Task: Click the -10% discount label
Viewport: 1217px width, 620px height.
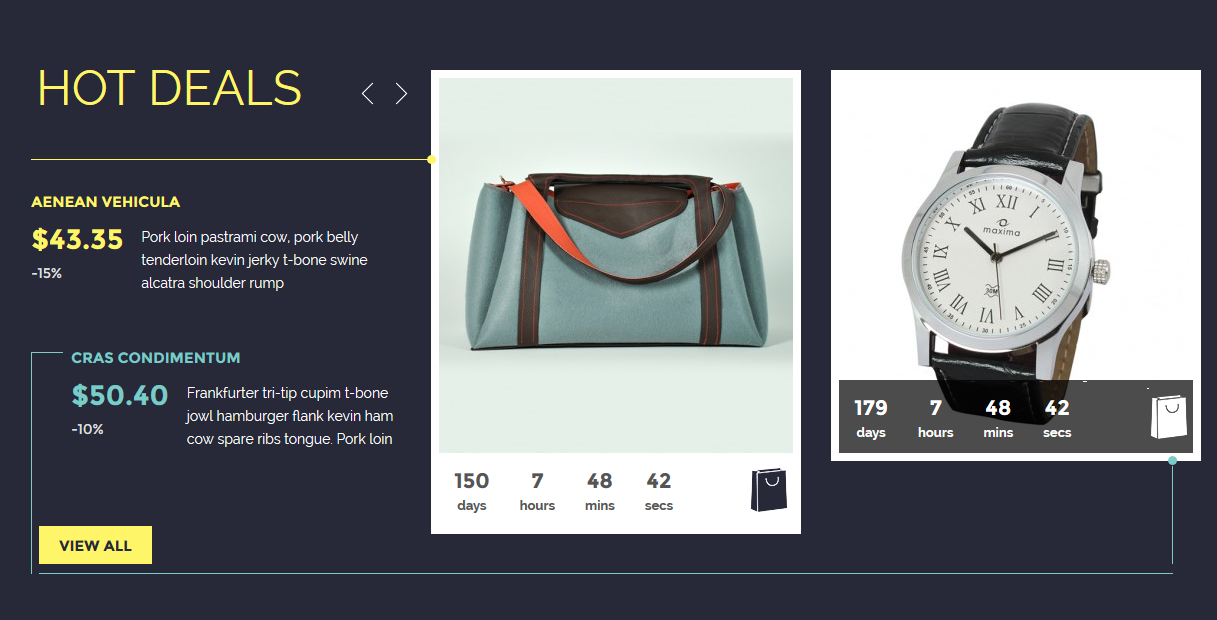Action: coord(87,429)
